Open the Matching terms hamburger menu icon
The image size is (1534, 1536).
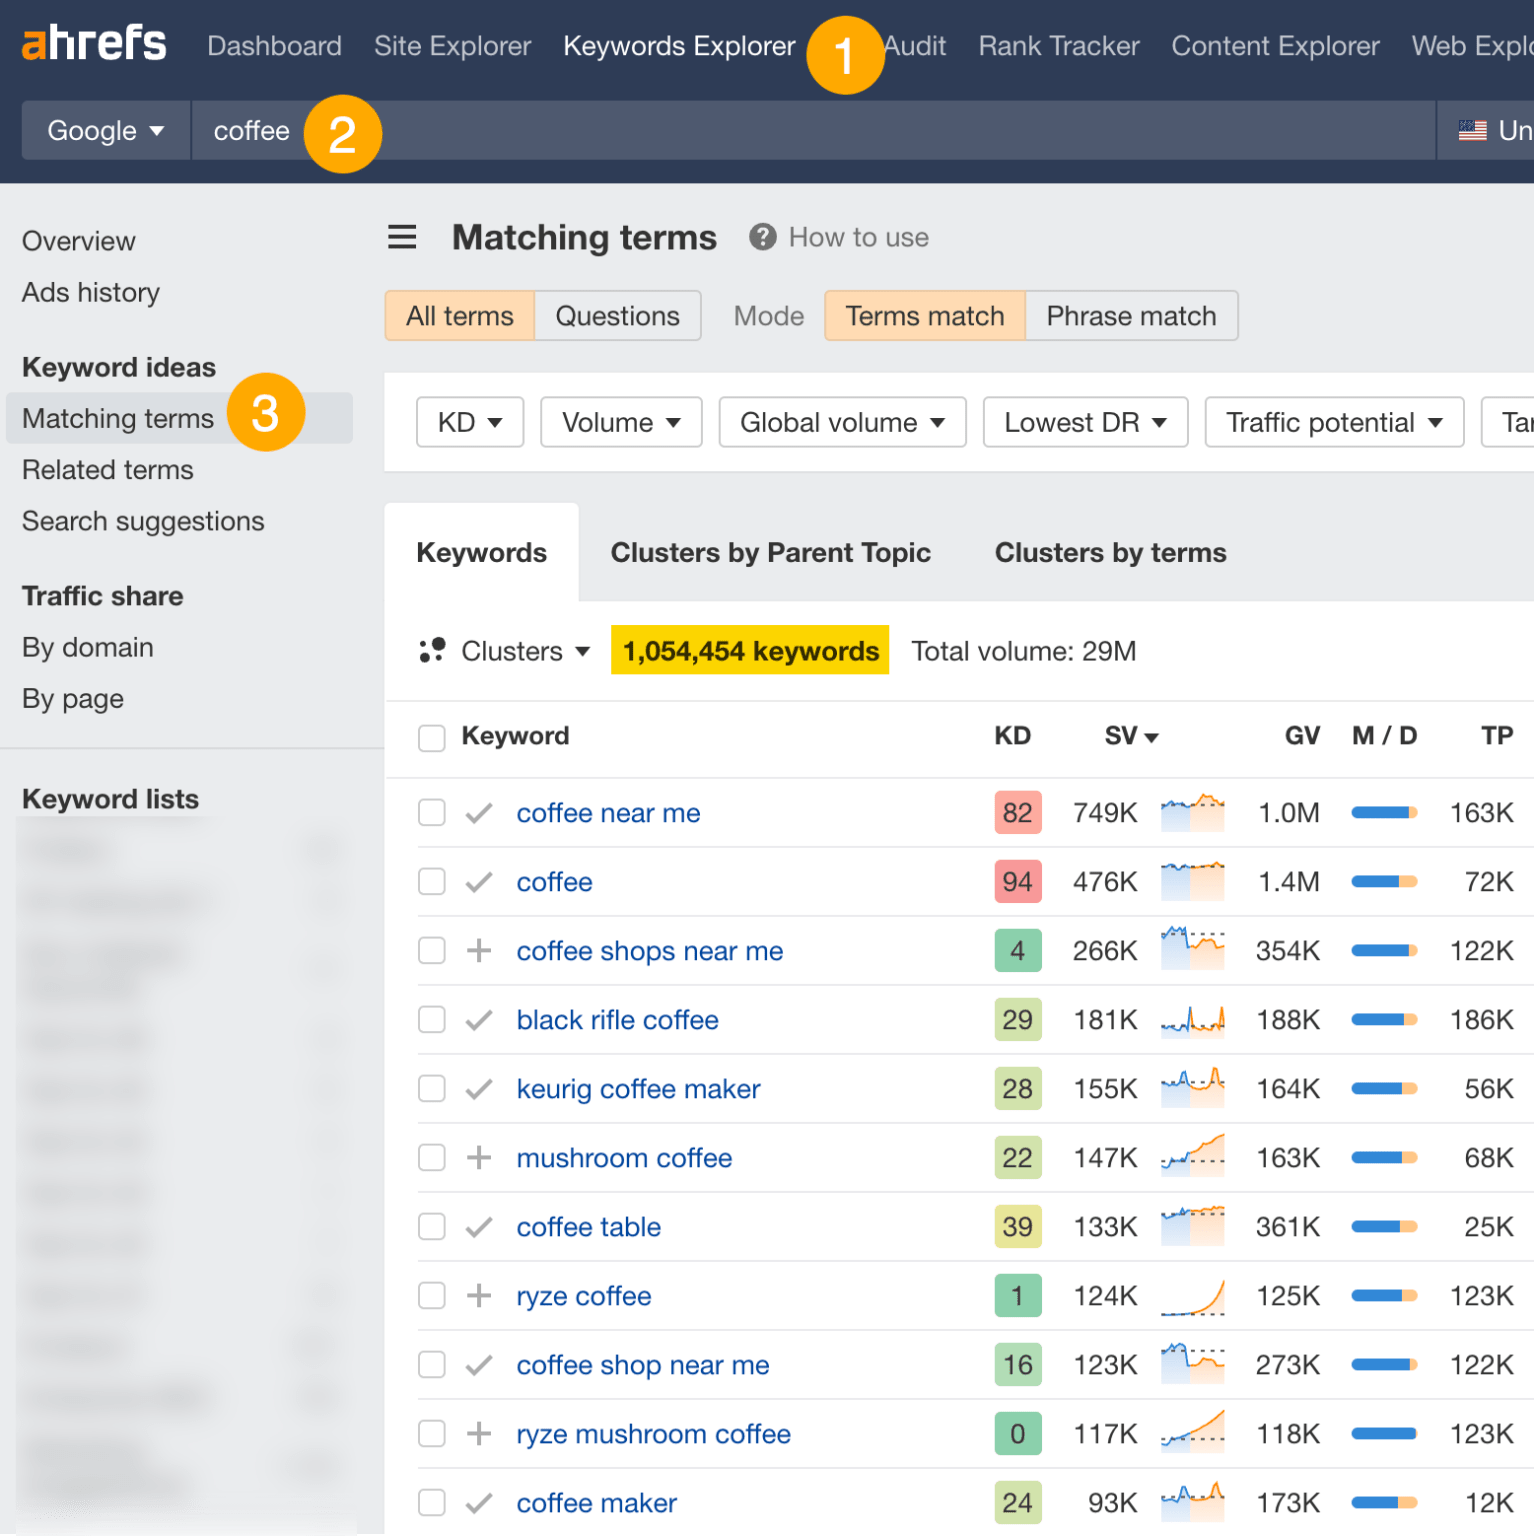click(x=402, y=237)
